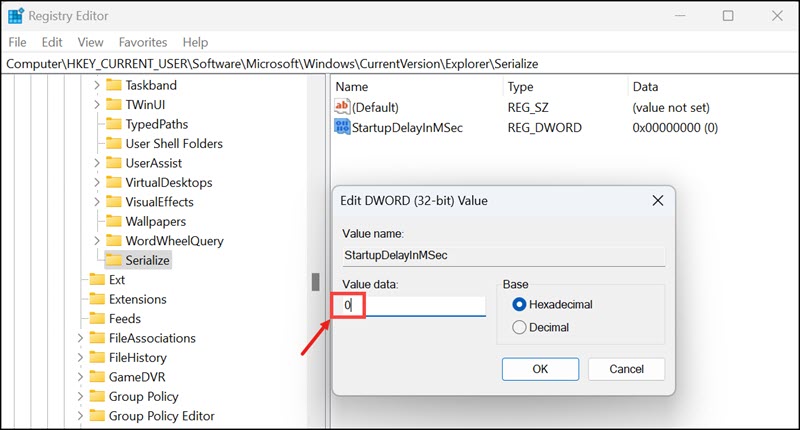
Task: Select the Serialize key label
Action: 147,260
